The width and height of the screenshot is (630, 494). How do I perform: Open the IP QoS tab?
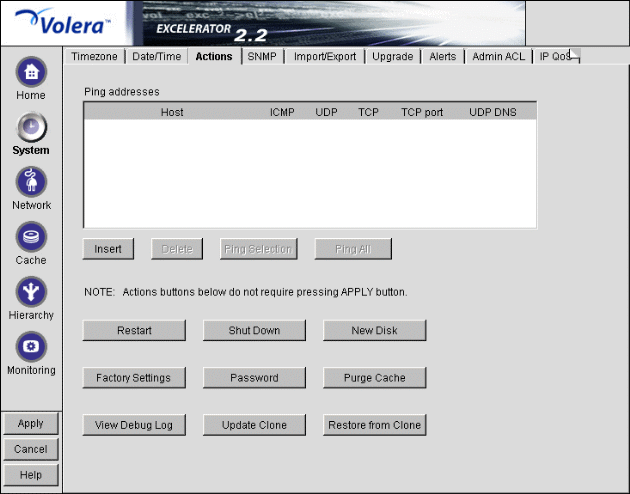point(554,57)
